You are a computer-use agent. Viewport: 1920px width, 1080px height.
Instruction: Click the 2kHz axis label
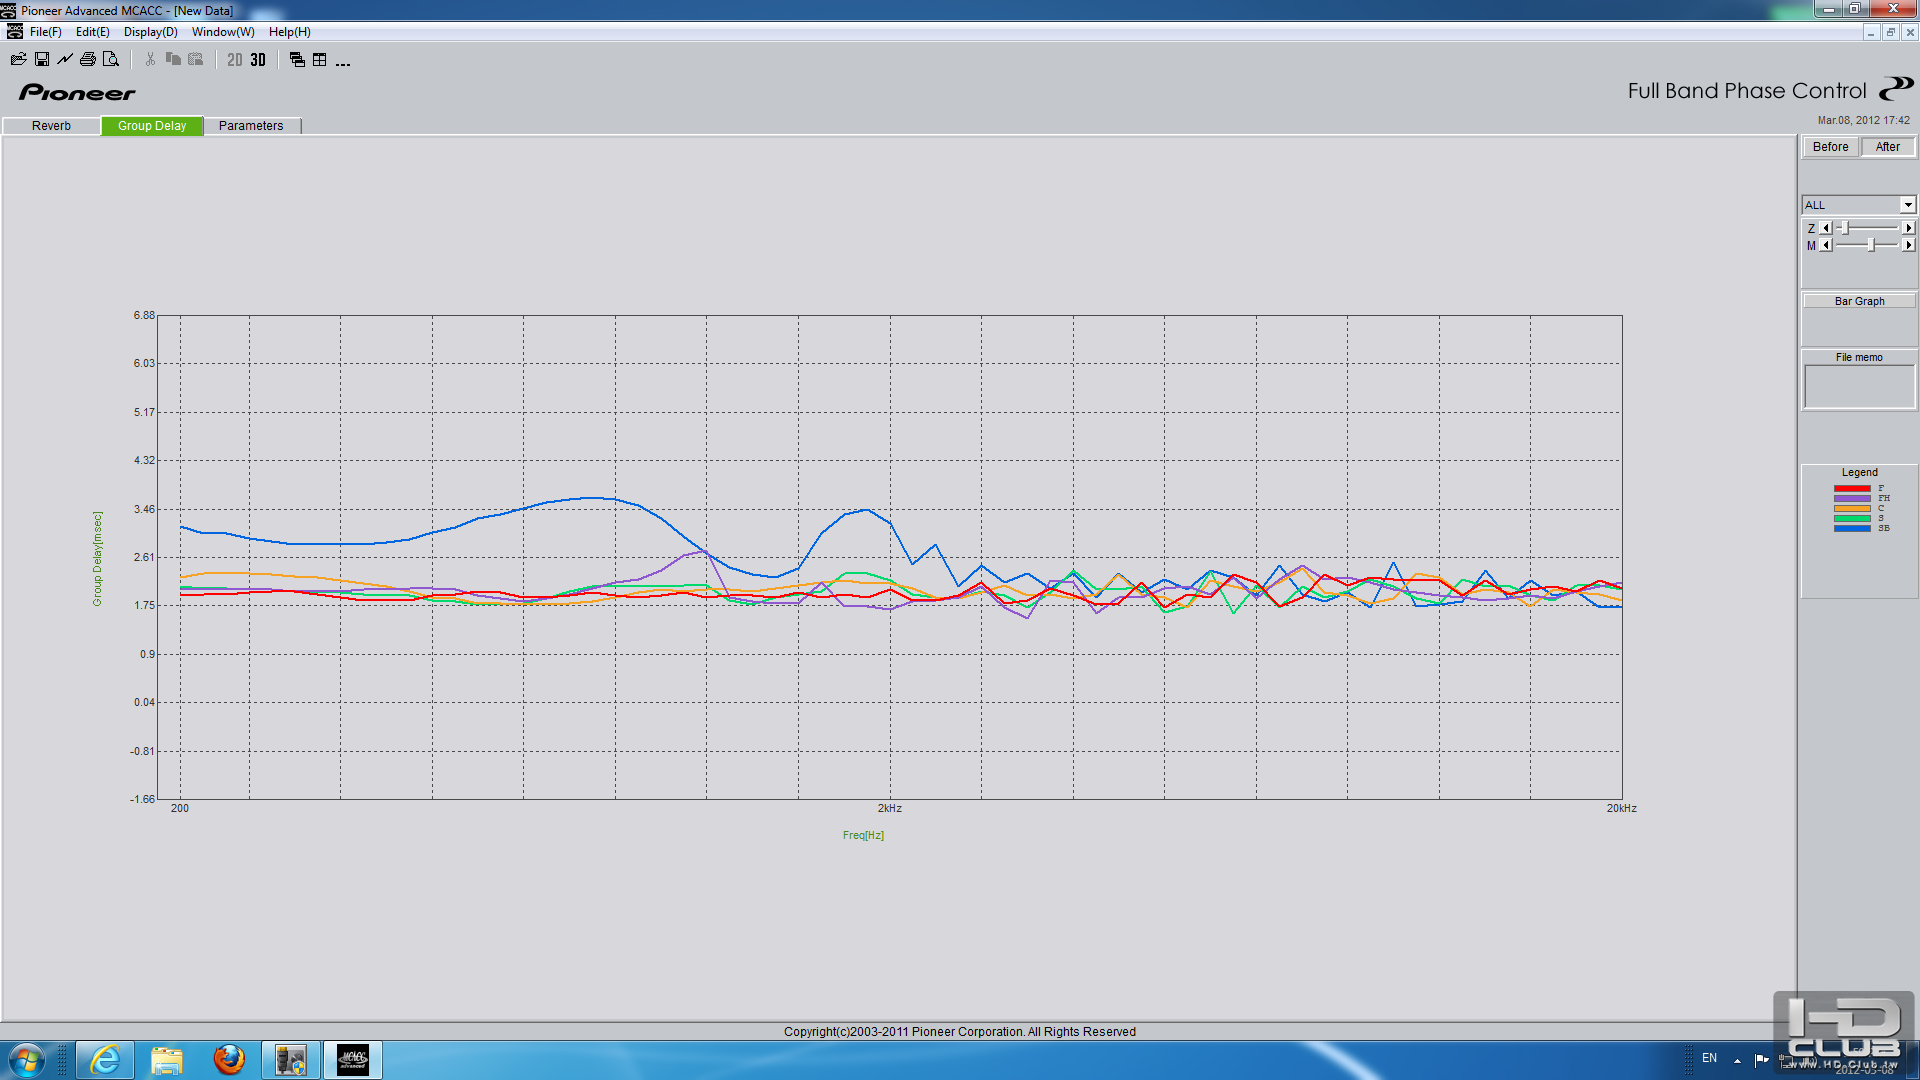890,808
